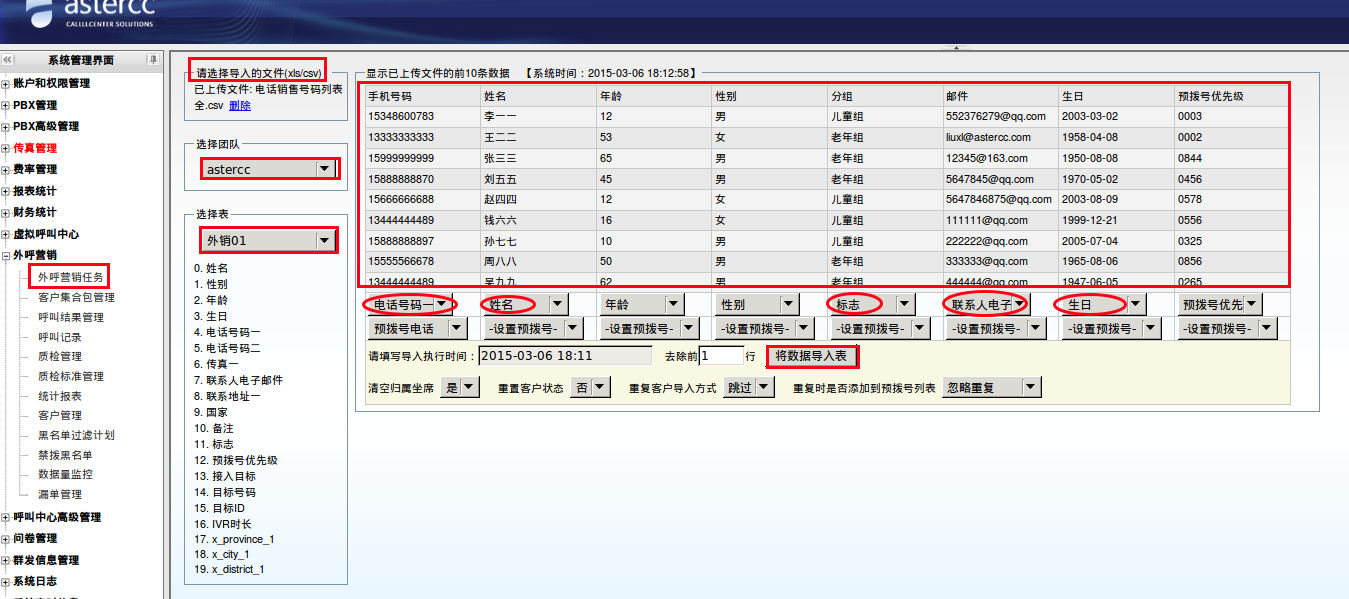Viewport: 1349px width, 599px height.
Task: Collapse the sidebar with the double-arrow icon
Action: pos(8,61)
